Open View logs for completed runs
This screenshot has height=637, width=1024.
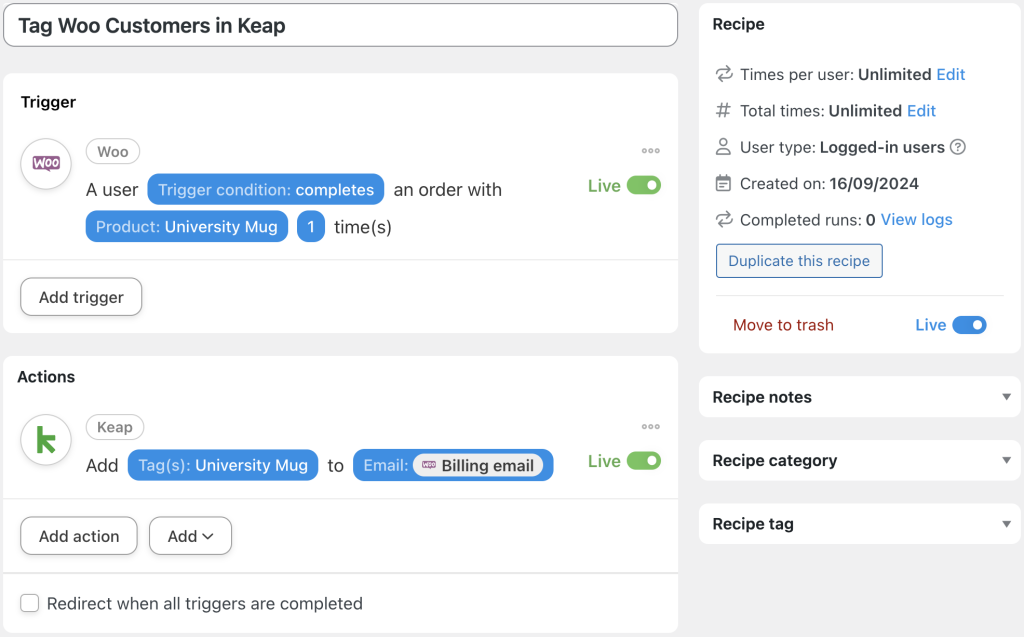(916, 219)
